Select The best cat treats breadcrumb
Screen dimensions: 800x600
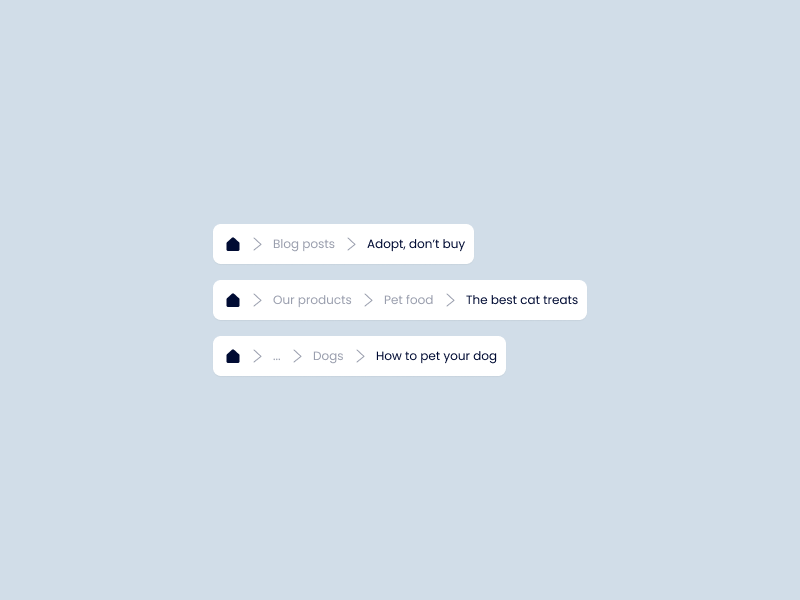522,300
